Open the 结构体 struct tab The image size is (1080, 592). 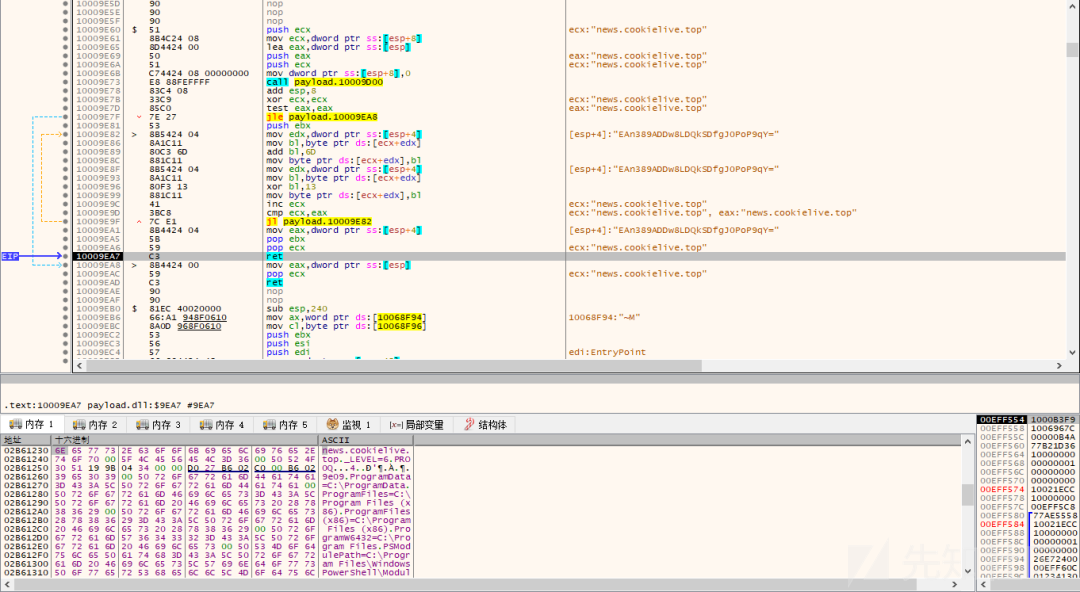[486, 425]
